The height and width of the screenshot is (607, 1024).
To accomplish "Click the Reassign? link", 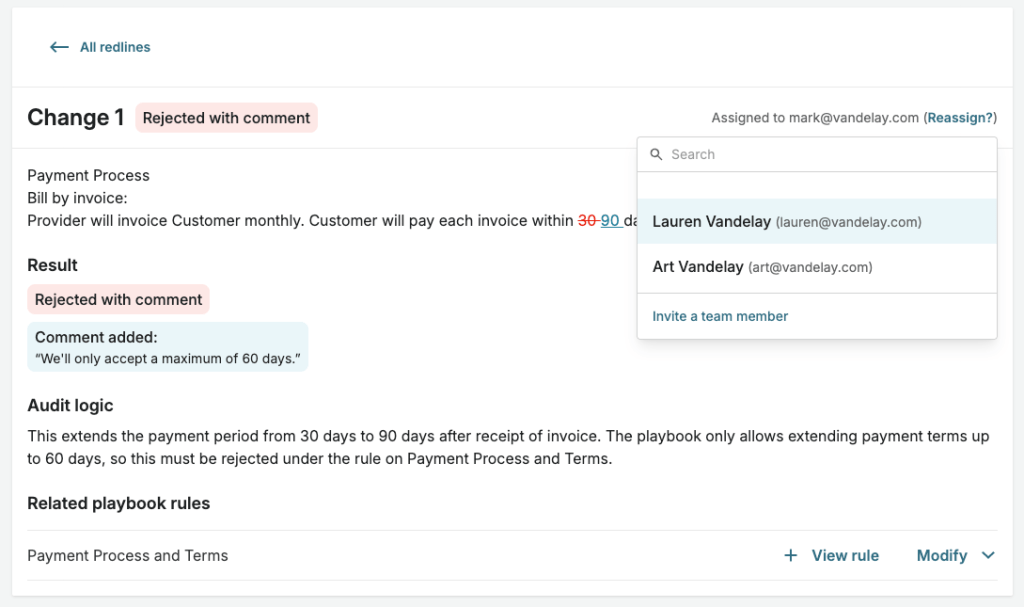I will (960, 118).
